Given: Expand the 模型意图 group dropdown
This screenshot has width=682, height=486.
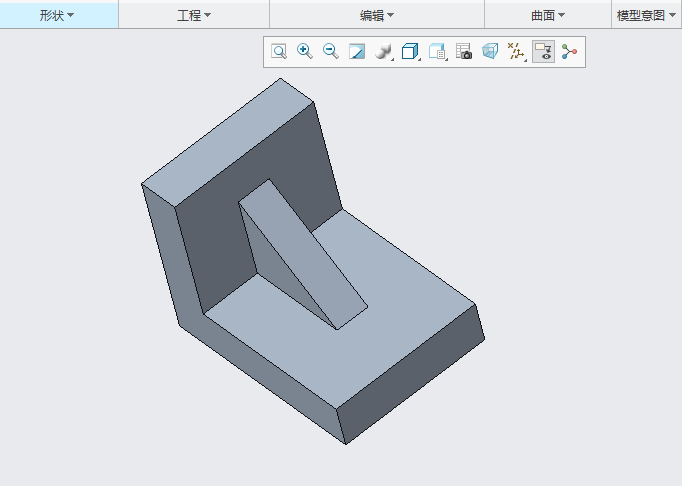Looking at the screenshot, I should [648, 15].
